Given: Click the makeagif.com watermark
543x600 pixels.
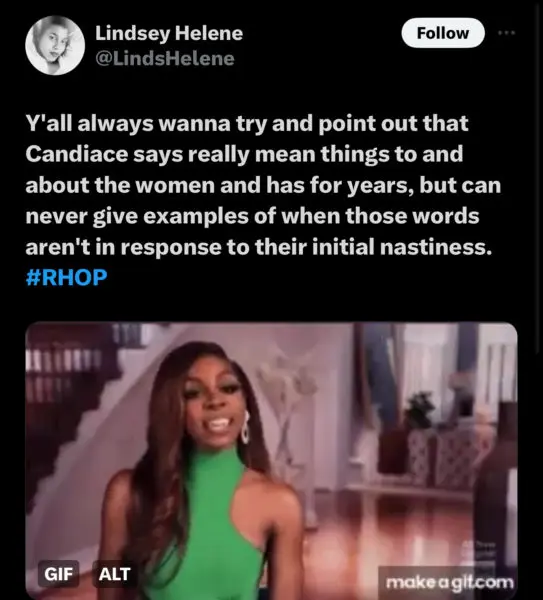Looking at the screenshot, I should [450, 582].
